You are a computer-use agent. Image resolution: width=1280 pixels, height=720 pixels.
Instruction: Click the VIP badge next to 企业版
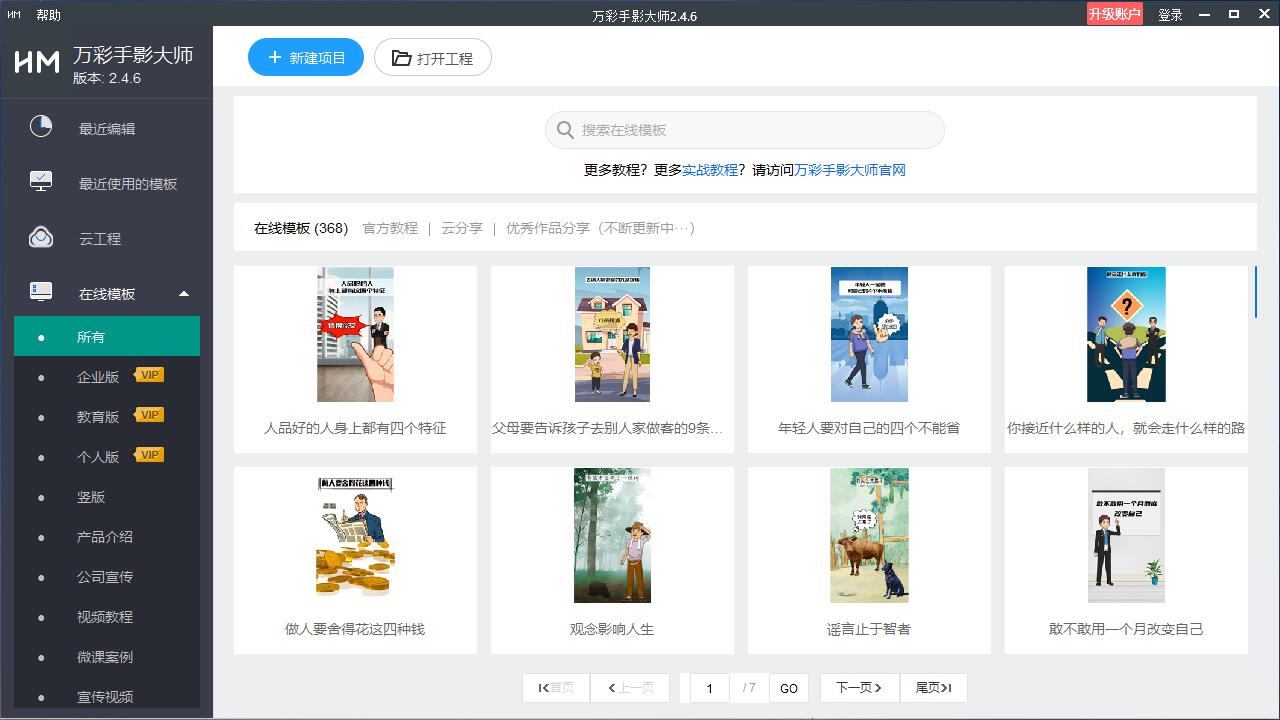(148, 375)
